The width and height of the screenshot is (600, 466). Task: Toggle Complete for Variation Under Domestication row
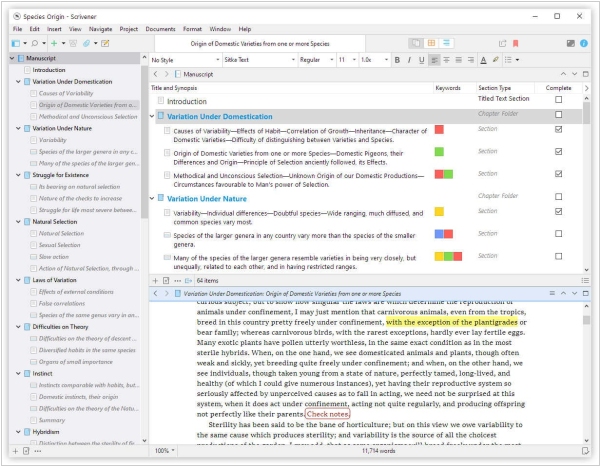(559, 114)
